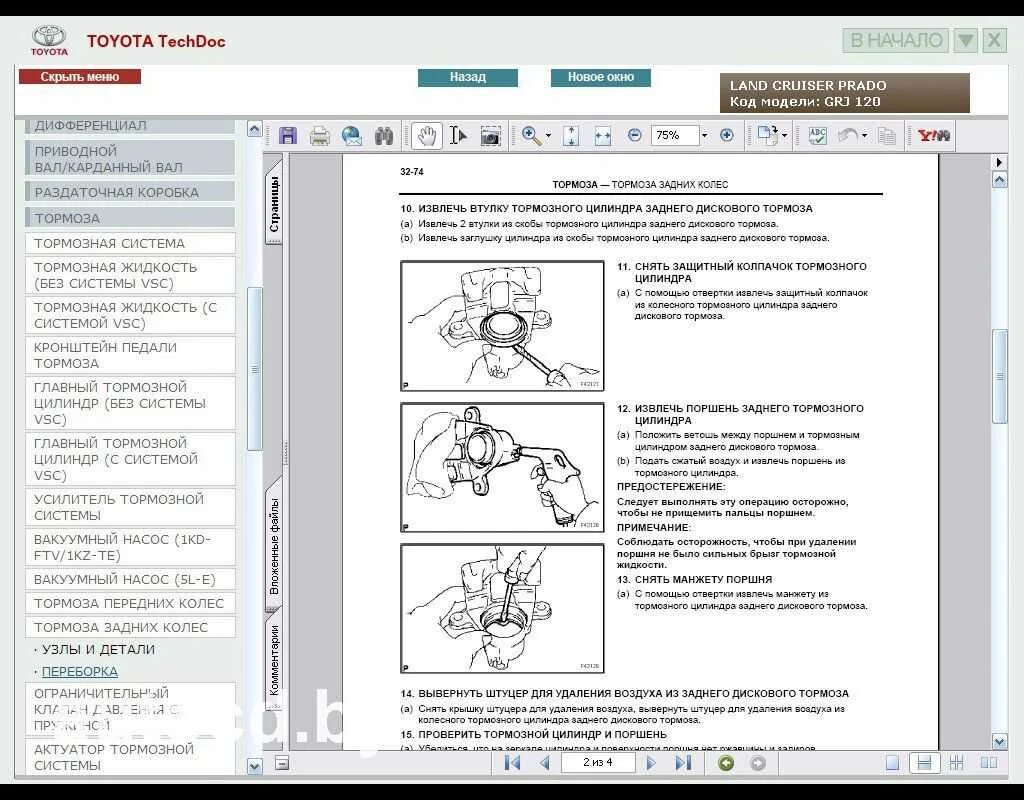This screenshot has width=1024, height=800.
Task: Switch to single page layout
Action: pyautogui.click(x=892, y=763)
